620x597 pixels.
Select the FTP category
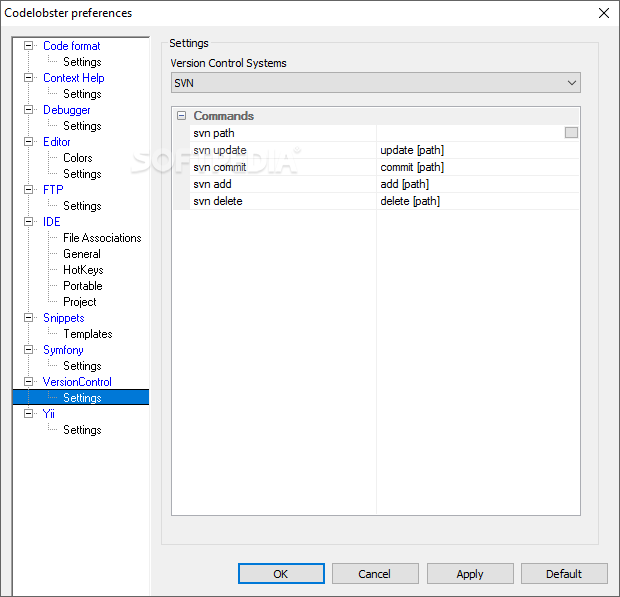click(53, 190)
